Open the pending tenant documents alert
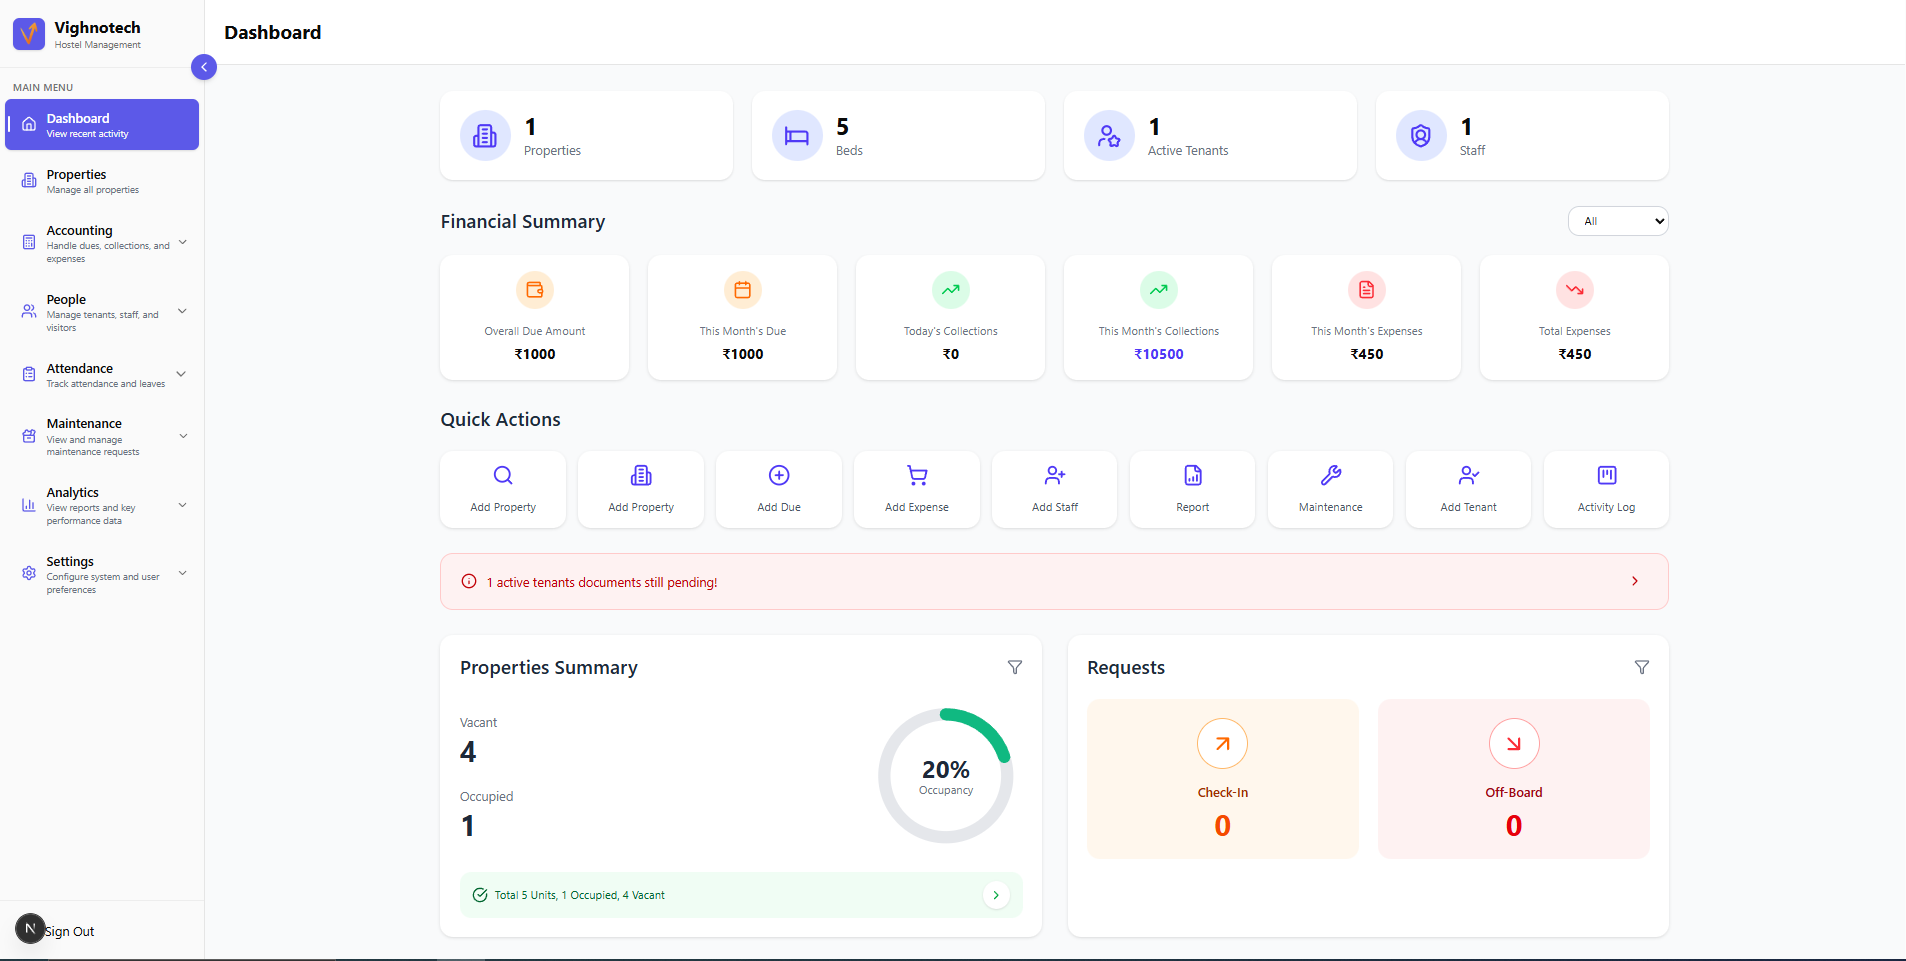1906x961 pixels. pos(1053,582)
